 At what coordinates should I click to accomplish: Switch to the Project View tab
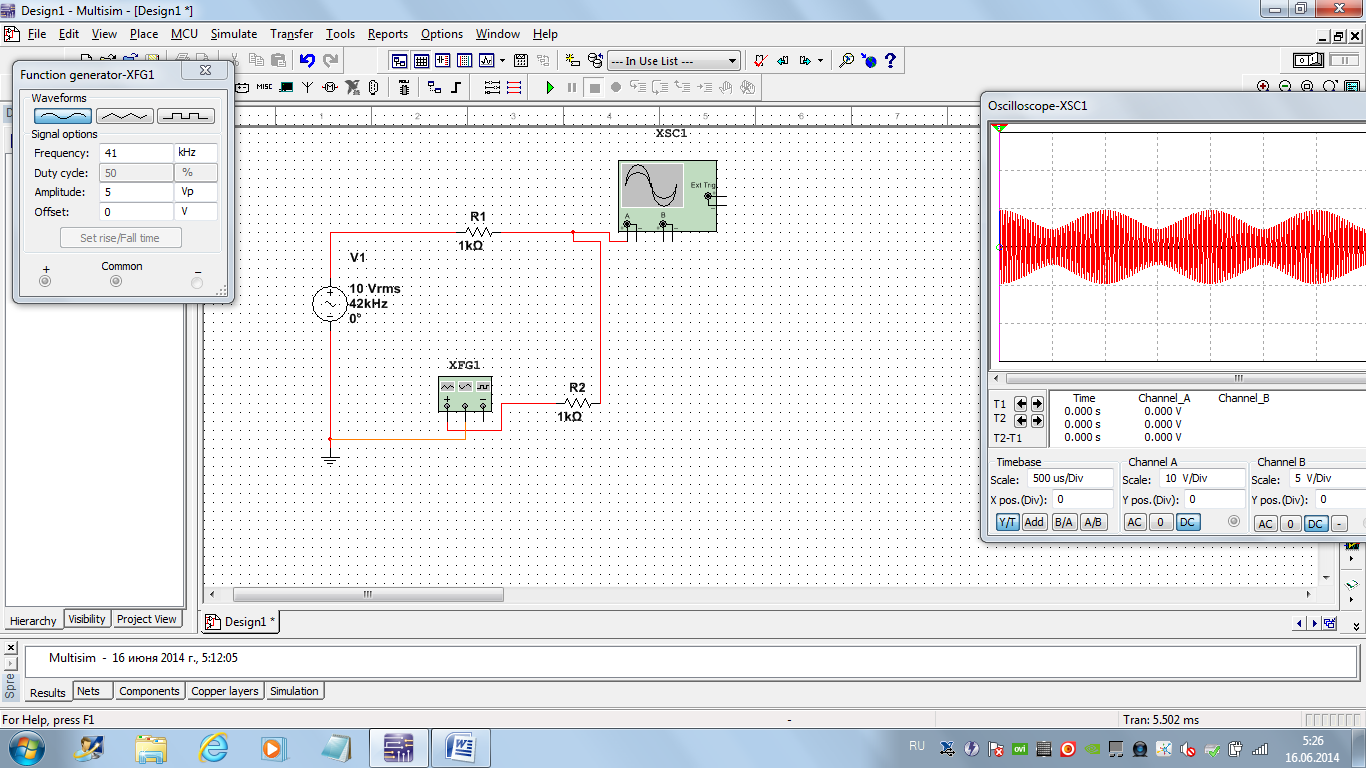146,619
